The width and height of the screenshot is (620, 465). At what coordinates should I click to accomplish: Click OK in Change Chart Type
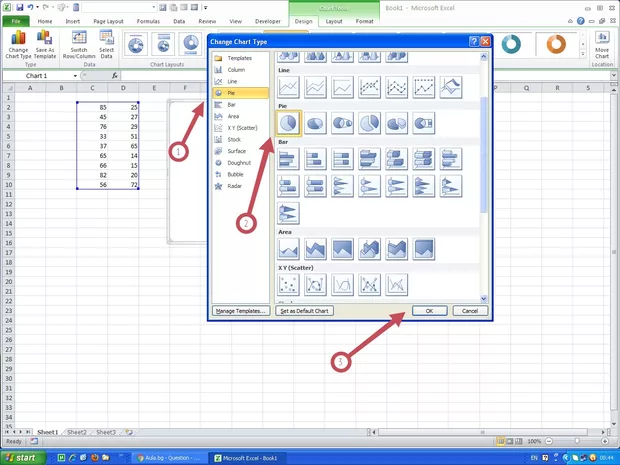click(430, 311)
